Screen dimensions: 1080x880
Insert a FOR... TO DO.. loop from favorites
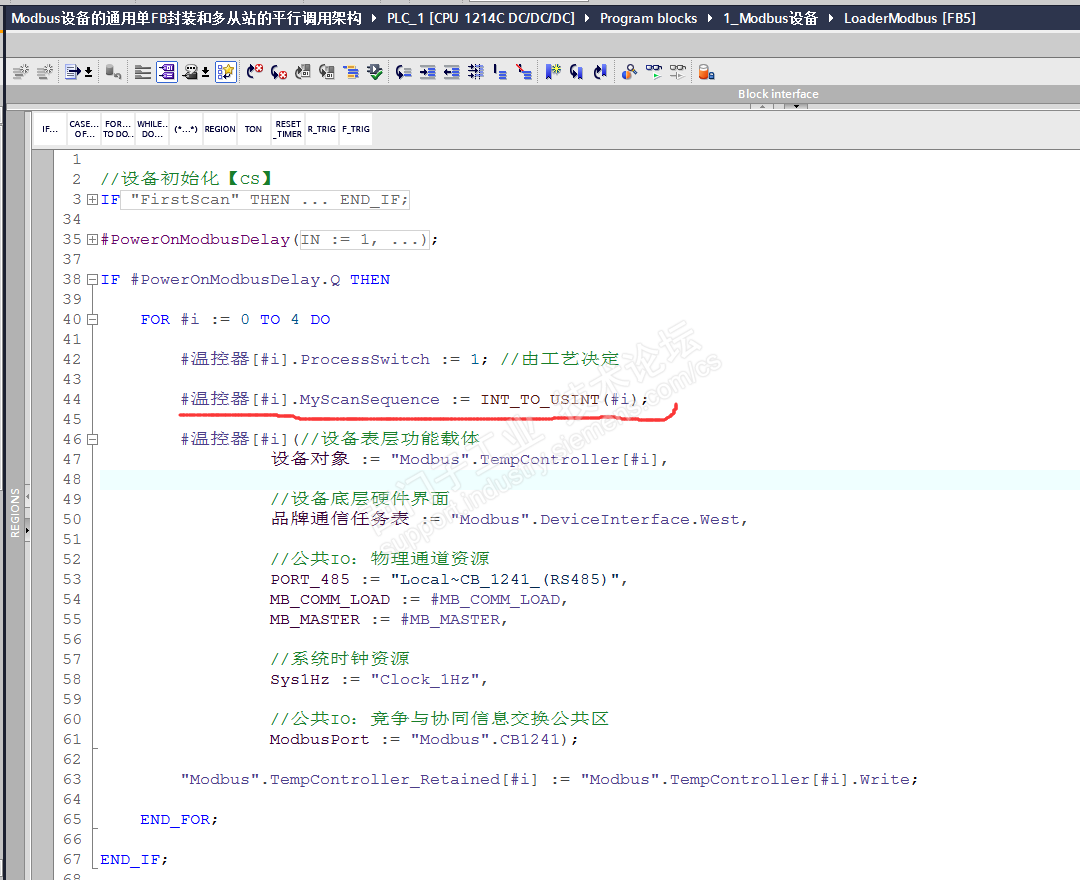[118, 129]
